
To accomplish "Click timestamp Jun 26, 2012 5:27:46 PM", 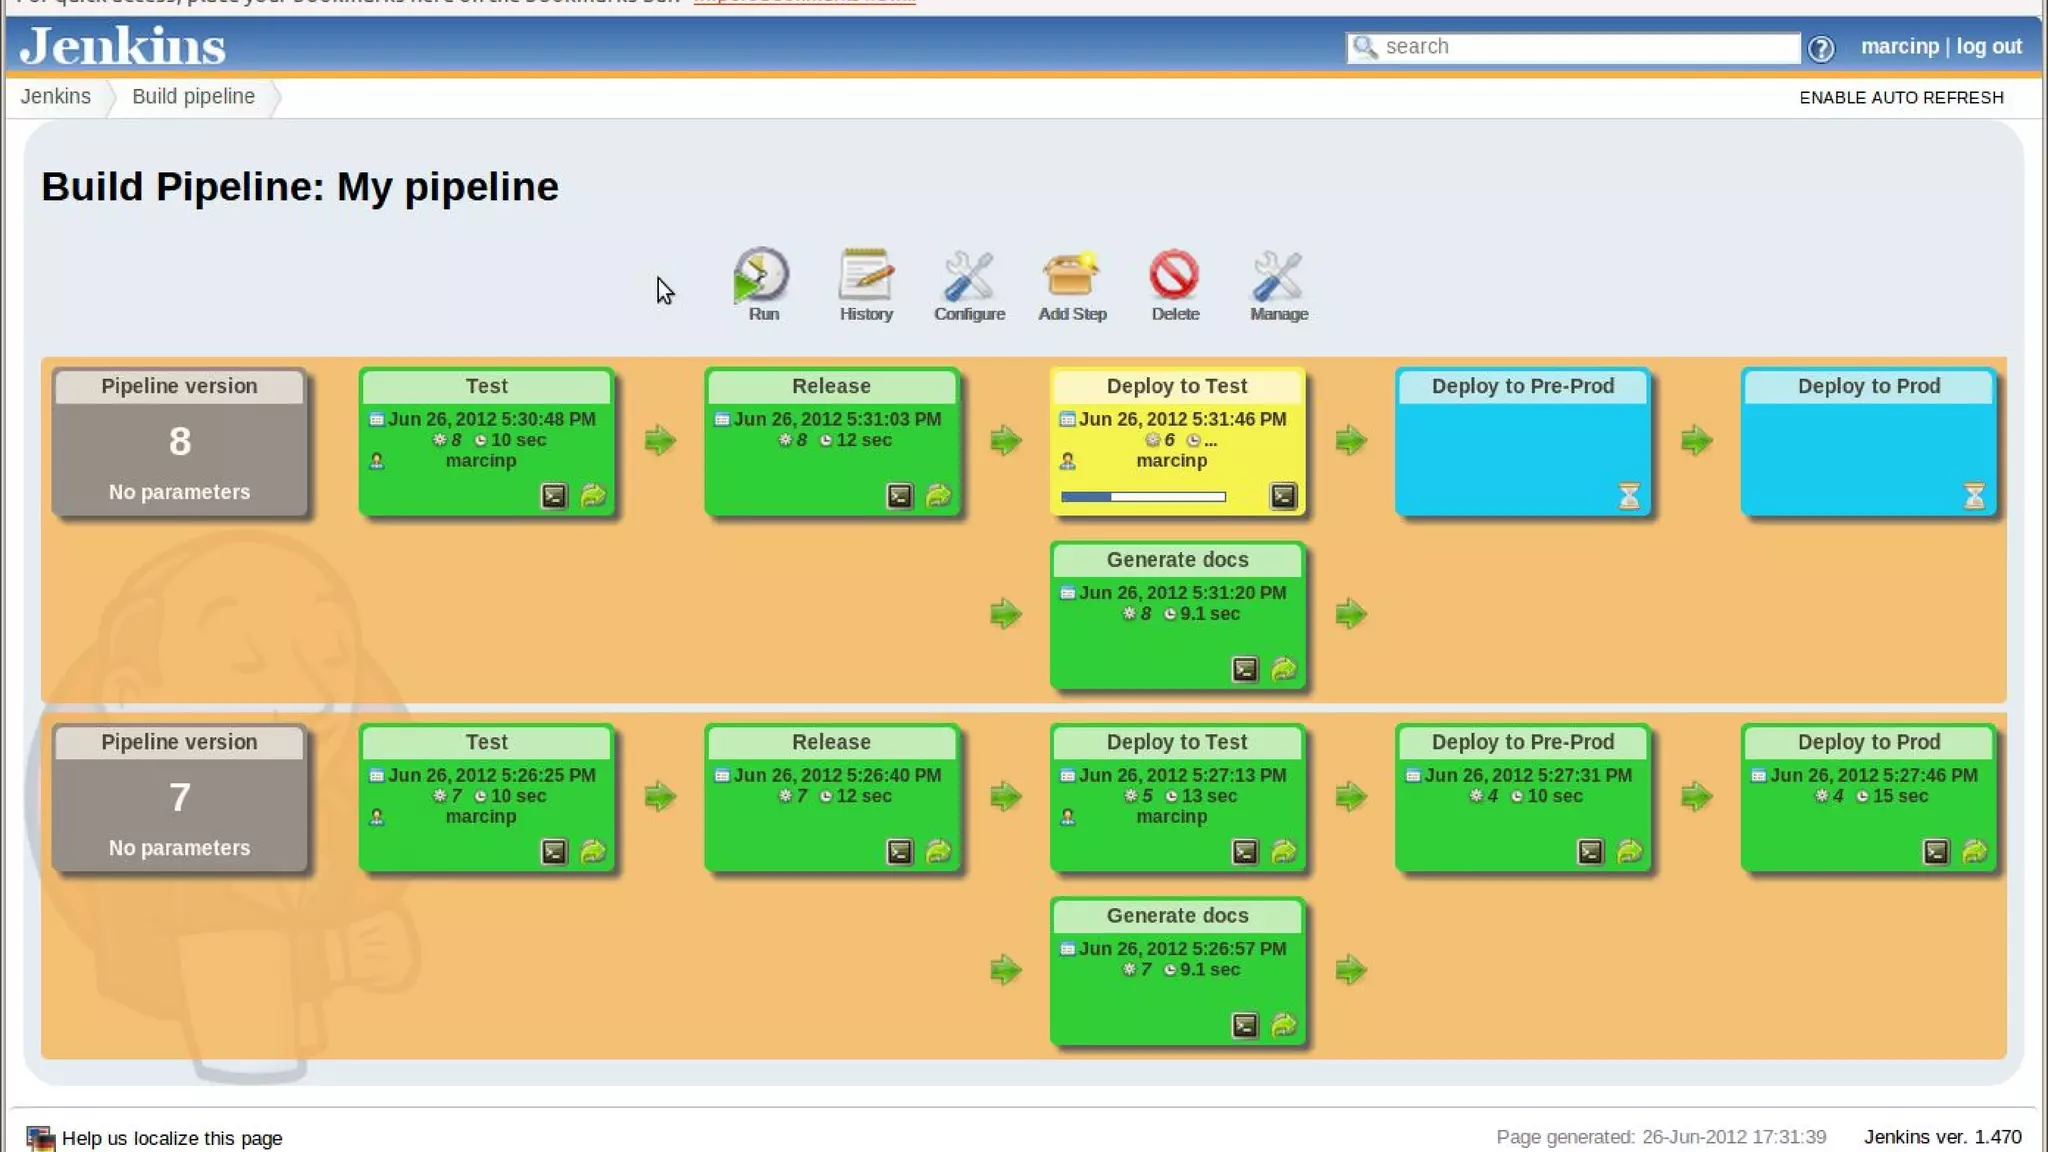I will 1873,775.
